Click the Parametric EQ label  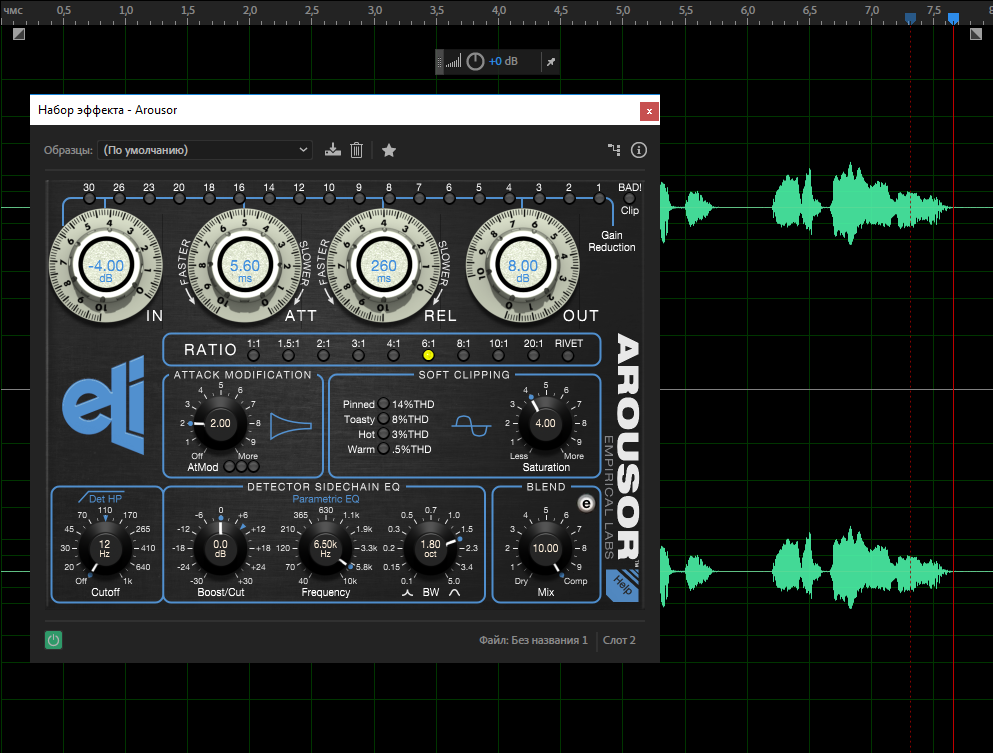(x=326, y=499)
